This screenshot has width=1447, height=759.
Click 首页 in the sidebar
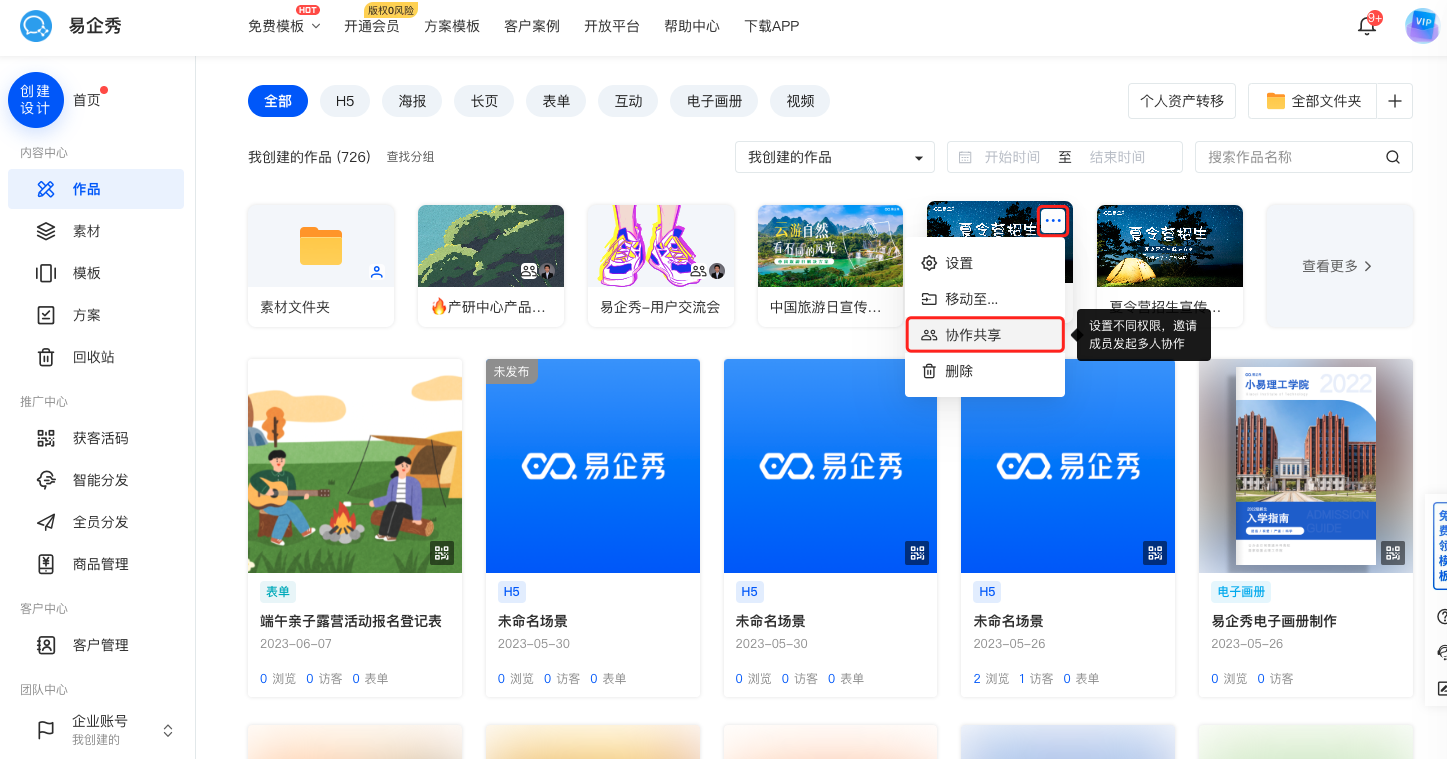(87, 100)
